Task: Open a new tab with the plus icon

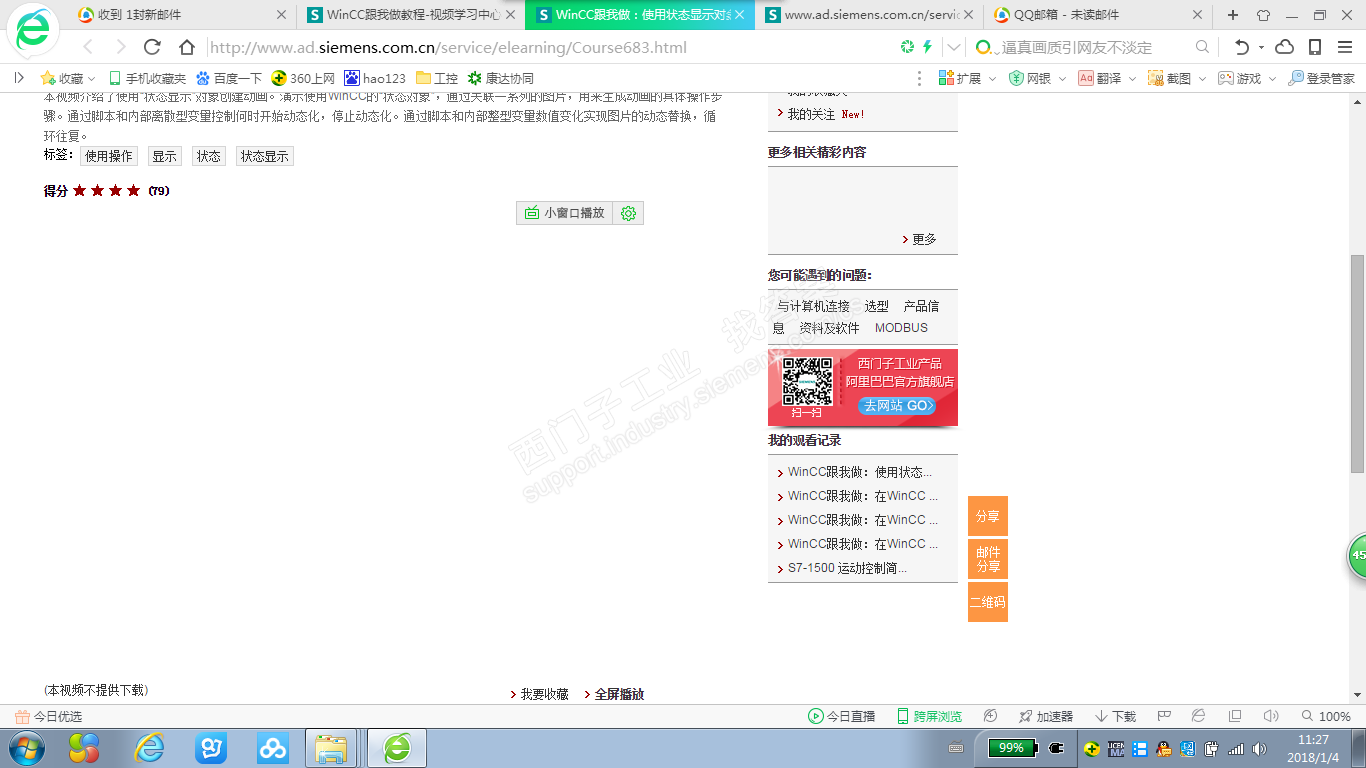Action: [1232, 15]
